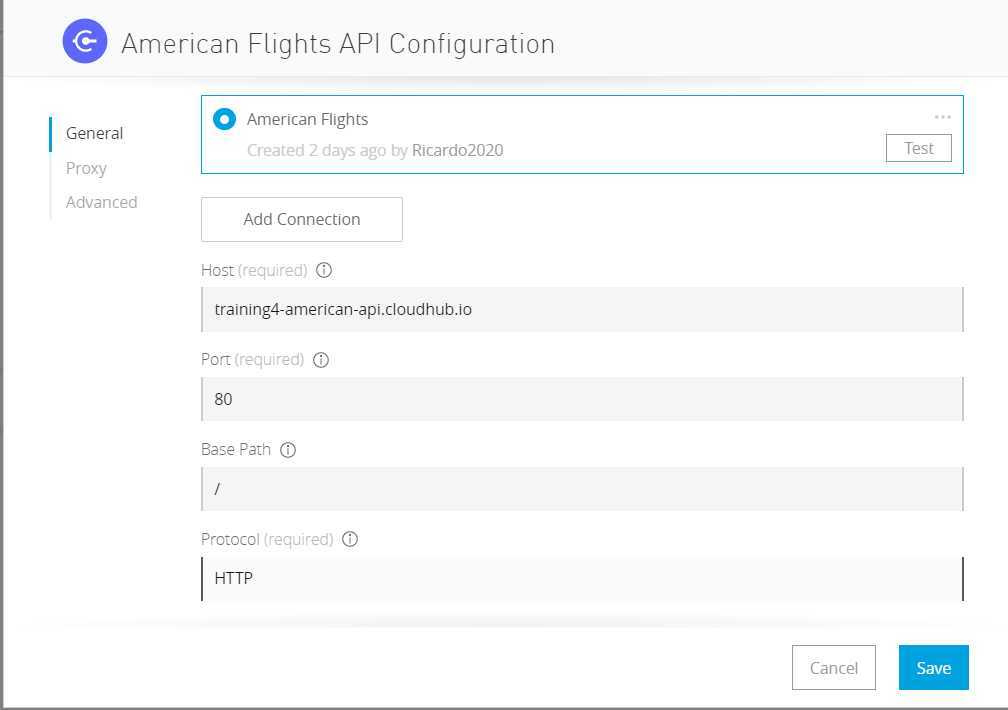Click the info icon beside Host

pos(324,270)
